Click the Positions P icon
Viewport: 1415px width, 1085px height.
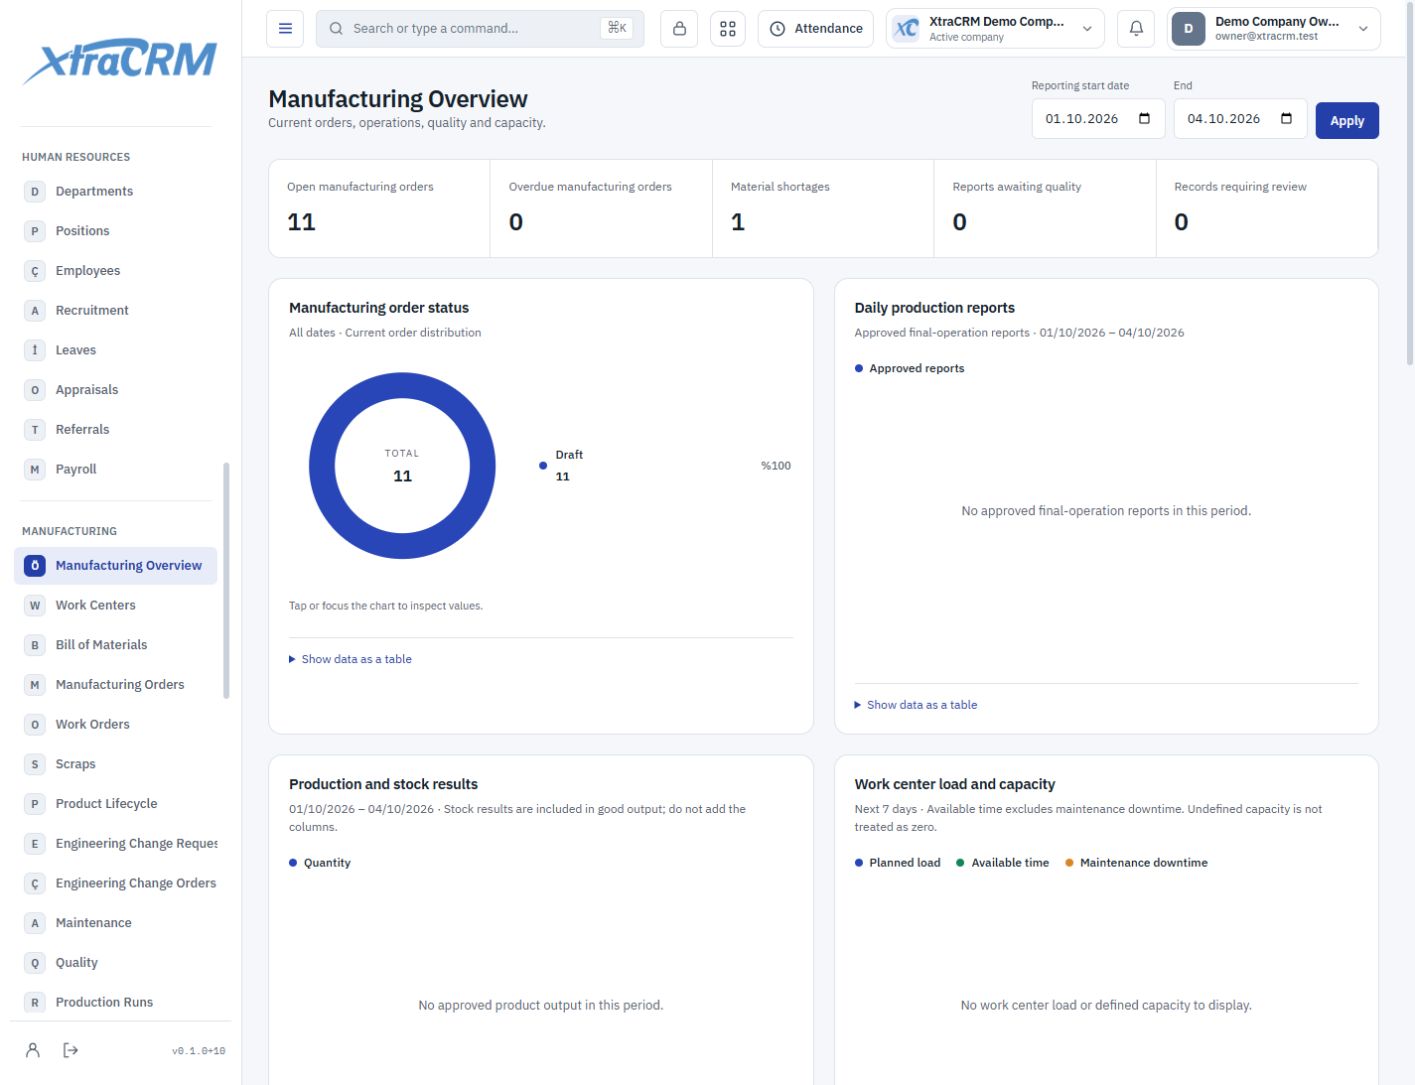[x=35, y=231]
